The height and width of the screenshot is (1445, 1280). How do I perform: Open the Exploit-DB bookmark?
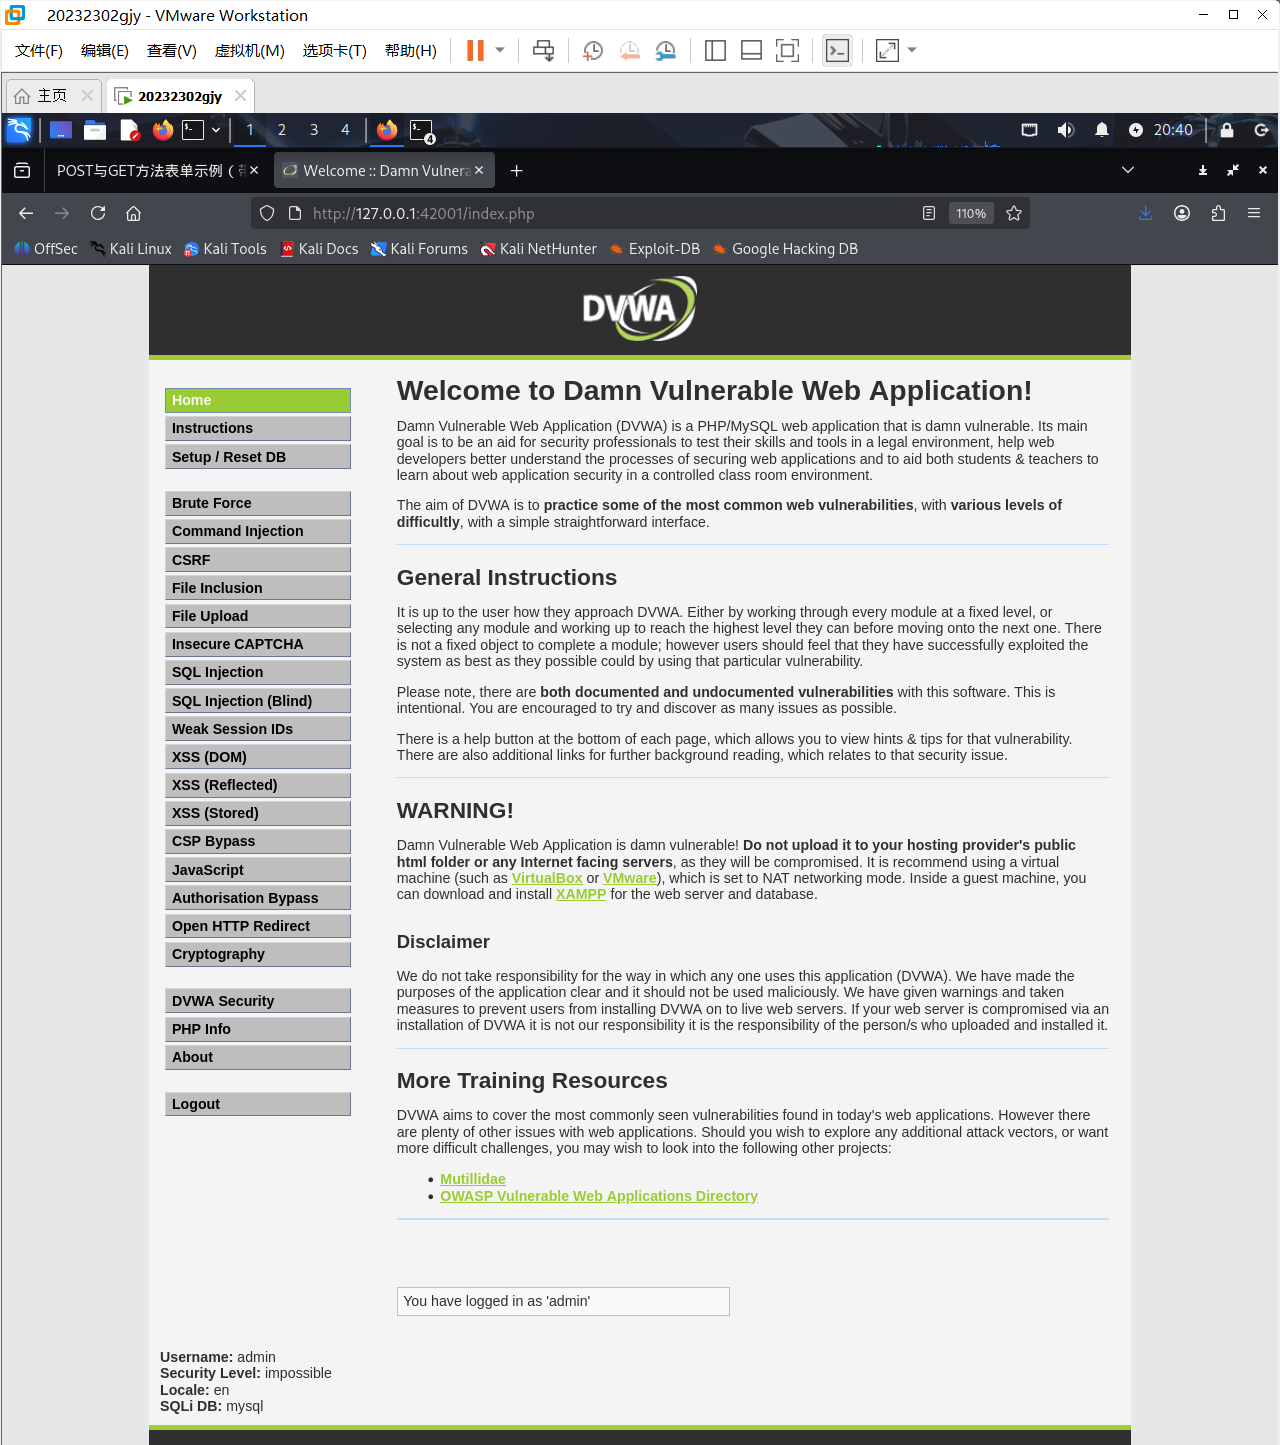[x=655, y=249]
